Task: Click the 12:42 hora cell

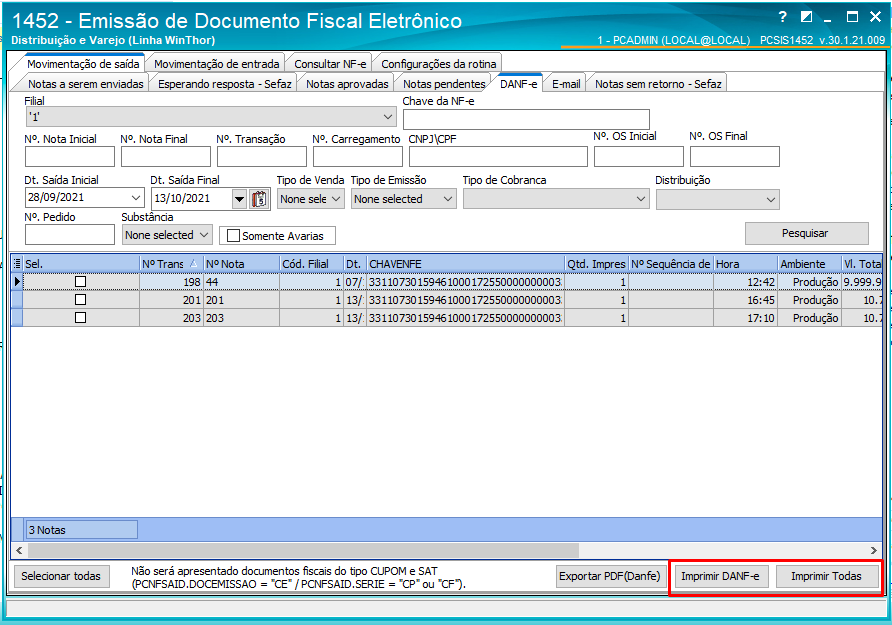Action: tap(745, 282)
